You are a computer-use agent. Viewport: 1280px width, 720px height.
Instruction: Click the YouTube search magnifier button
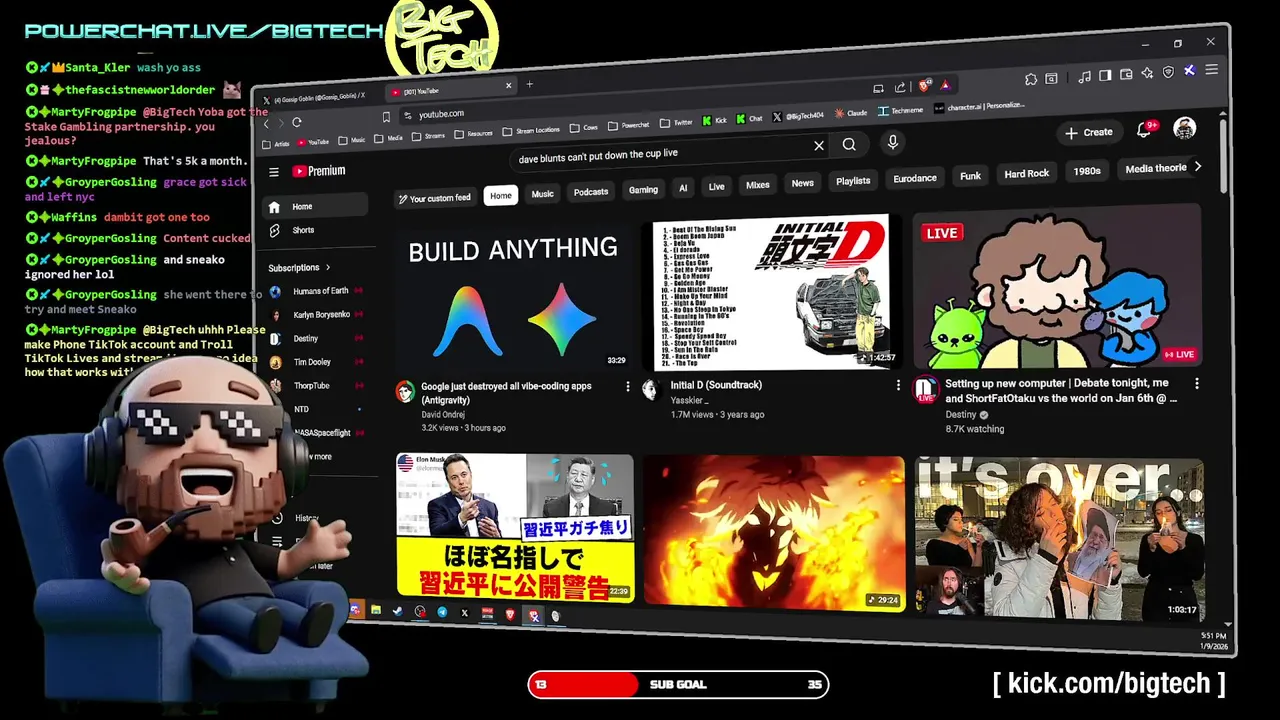pos(849,145)
